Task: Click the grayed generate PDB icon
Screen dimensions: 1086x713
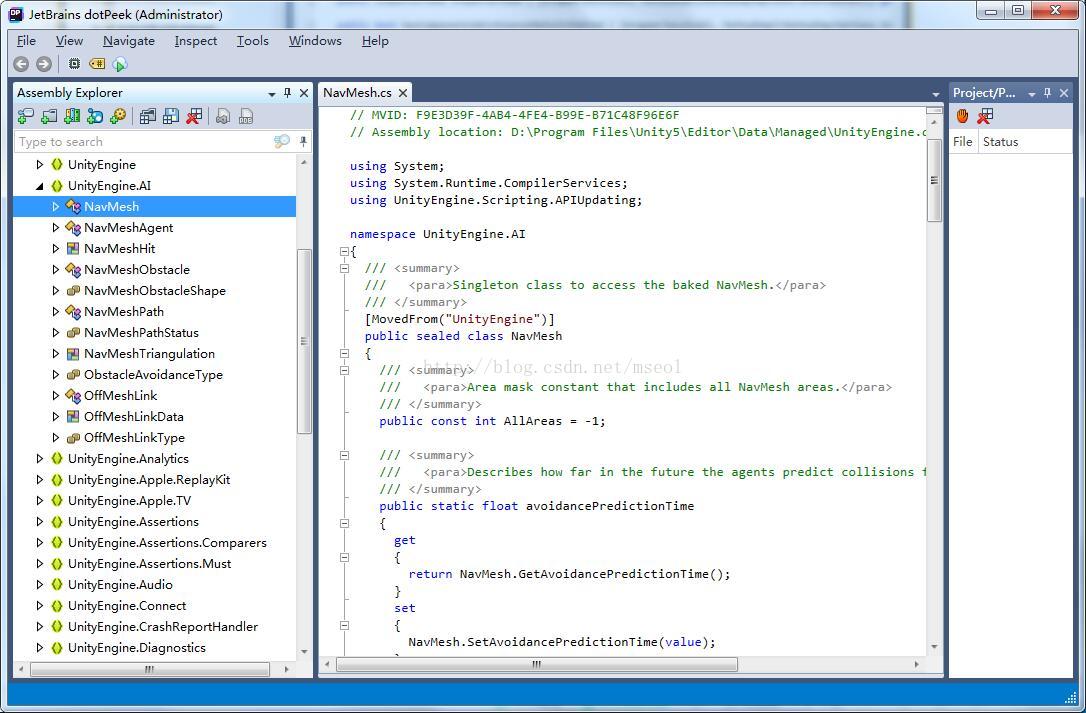Action: click(x=246, y=116)
